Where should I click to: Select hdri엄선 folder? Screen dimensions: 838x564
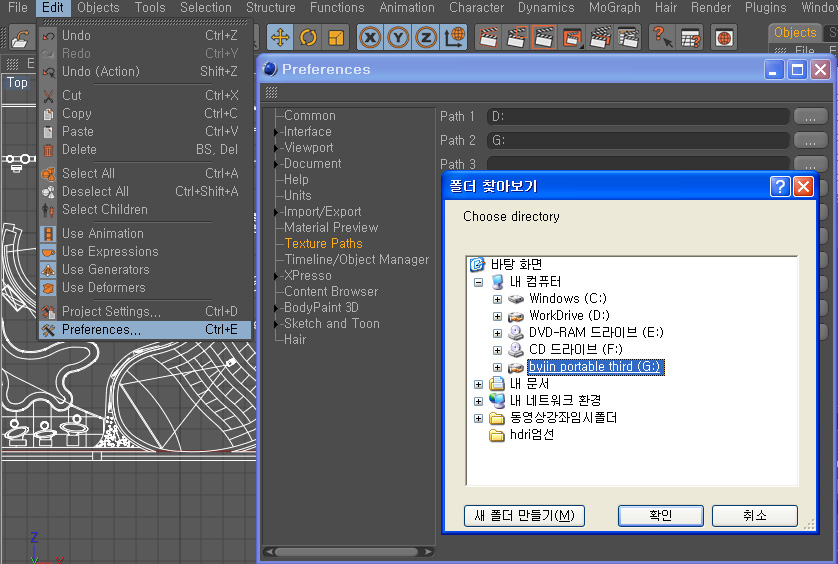532,435
